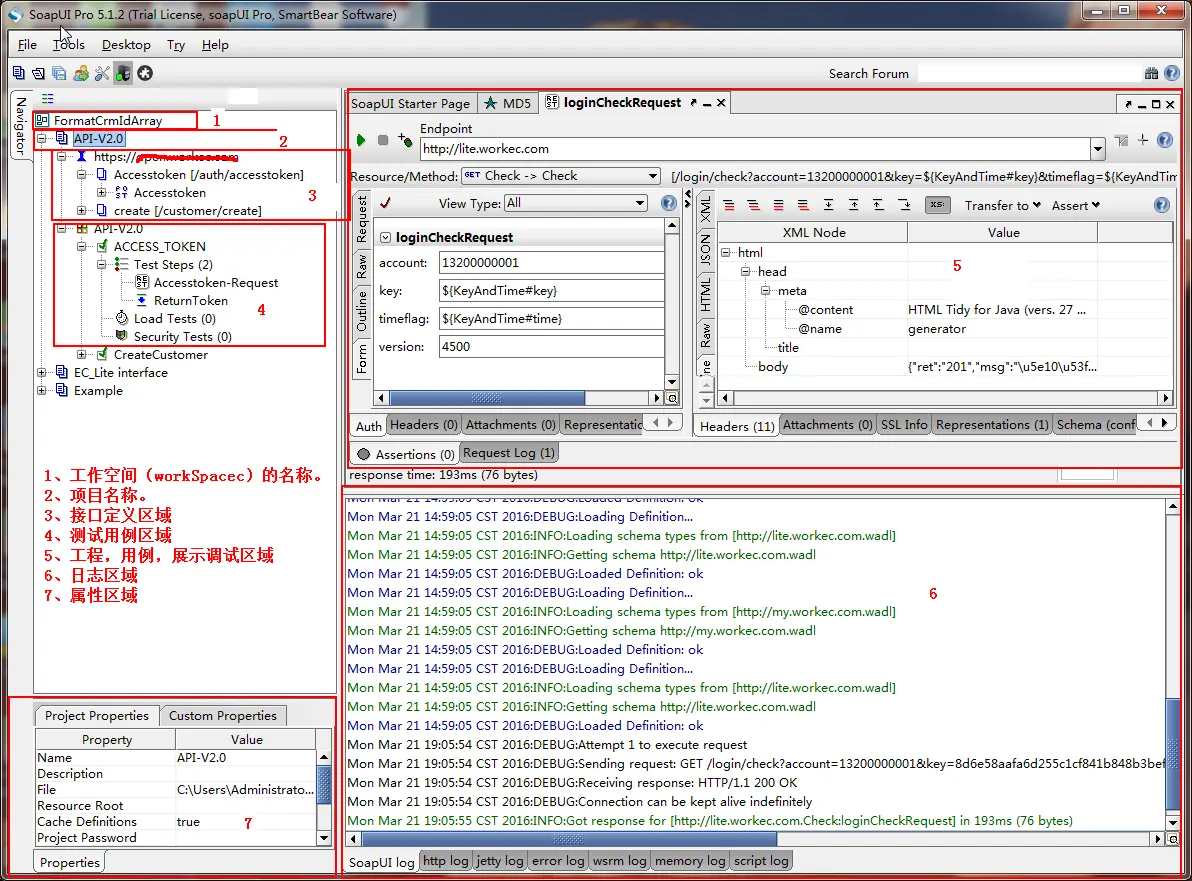Expand the create [/customer/create] resource
Viewport: 1192px width, 881px height.
click(x=81, y=211)
